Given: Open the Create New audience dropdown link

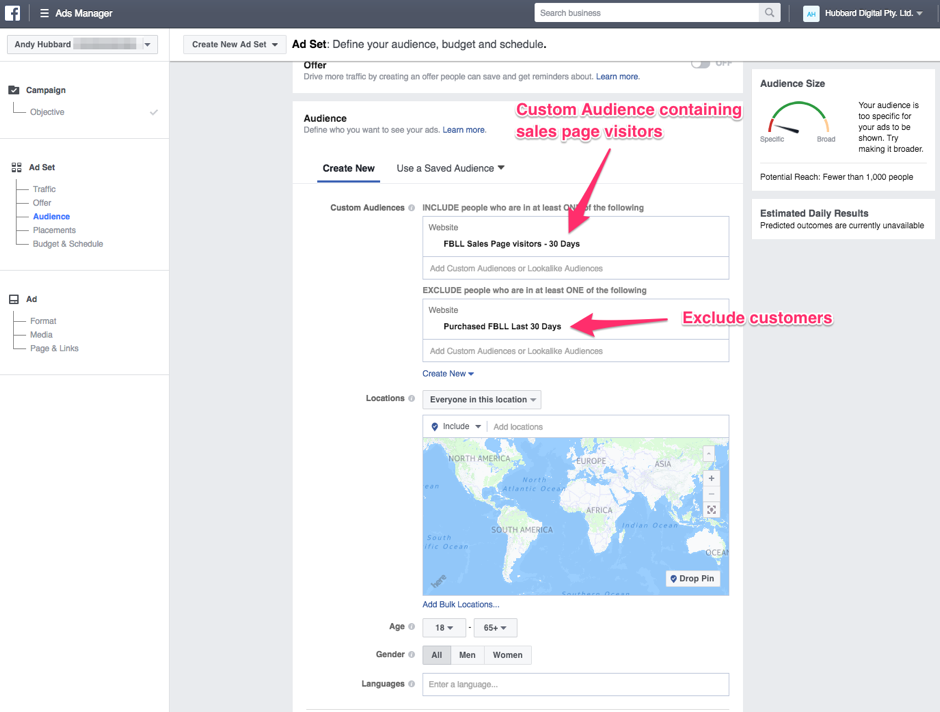Looking at the screenshot, I should [x=448, y=373].
